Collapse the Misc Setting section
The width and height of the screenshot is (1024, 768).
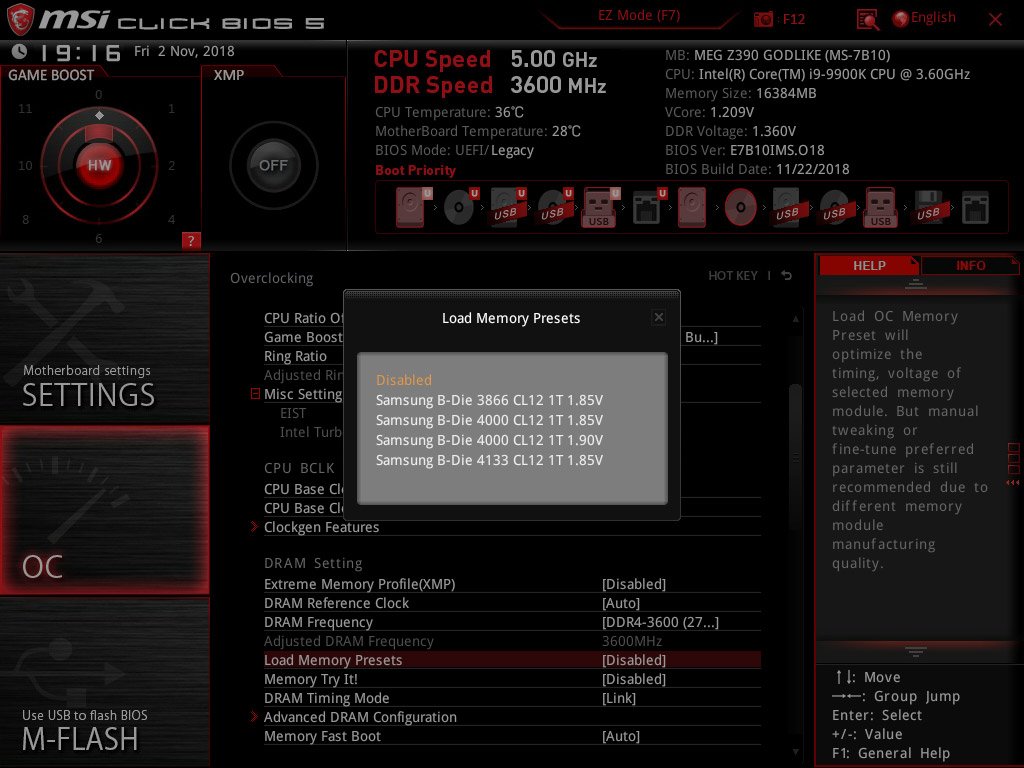point(255,394)
